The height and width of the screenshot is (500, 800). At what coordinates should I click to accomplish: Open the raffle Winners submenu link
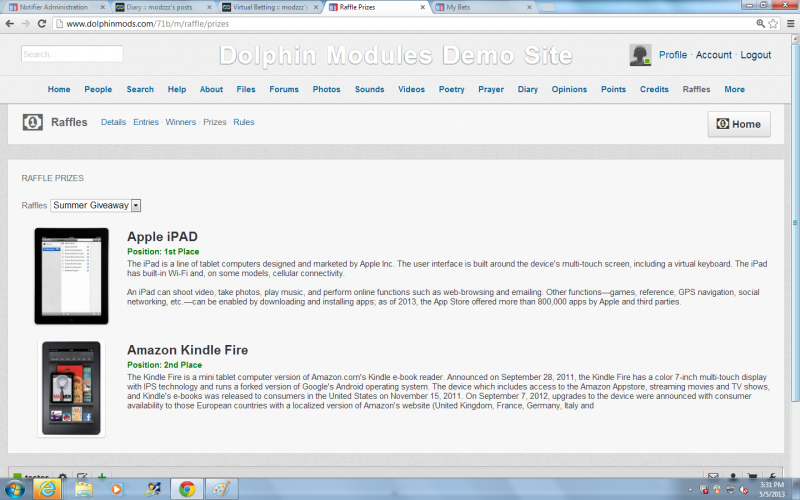click(x=181, y=122)
